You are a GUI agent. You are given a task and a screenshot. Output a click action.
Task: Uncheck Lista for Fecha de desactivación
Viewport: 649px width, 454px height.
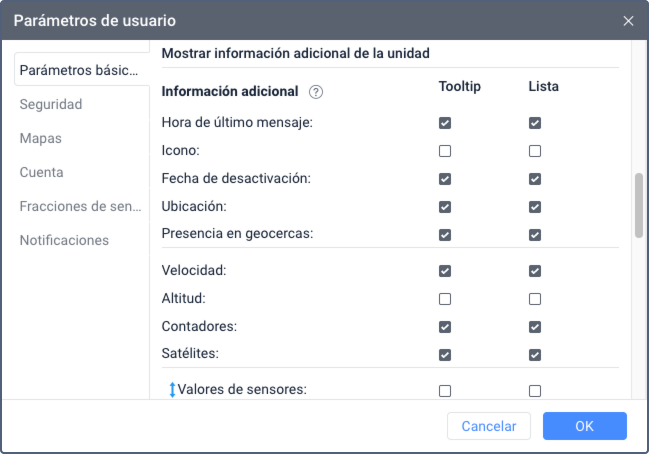(535, 179)
